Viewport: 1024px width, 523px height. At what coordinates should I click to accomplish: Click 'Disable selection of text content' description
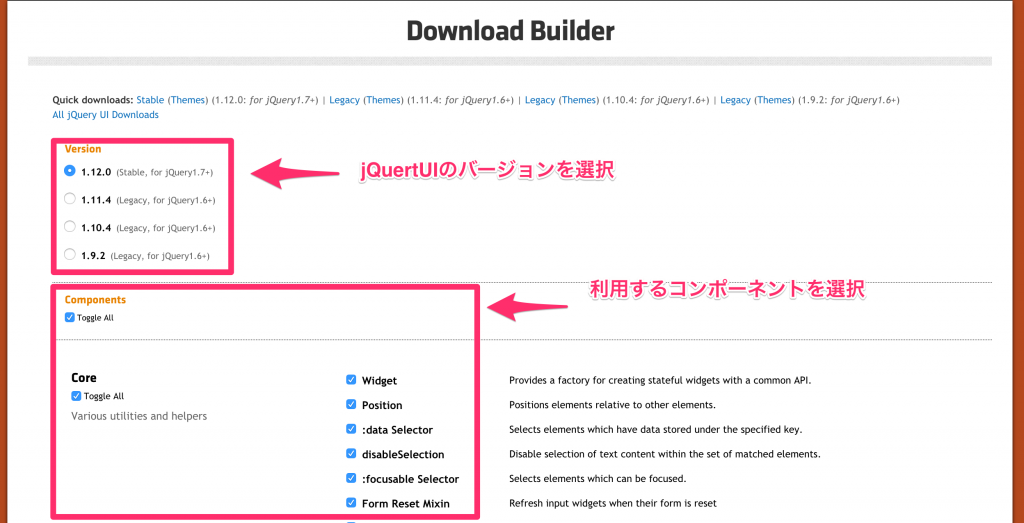coord(665,454)
